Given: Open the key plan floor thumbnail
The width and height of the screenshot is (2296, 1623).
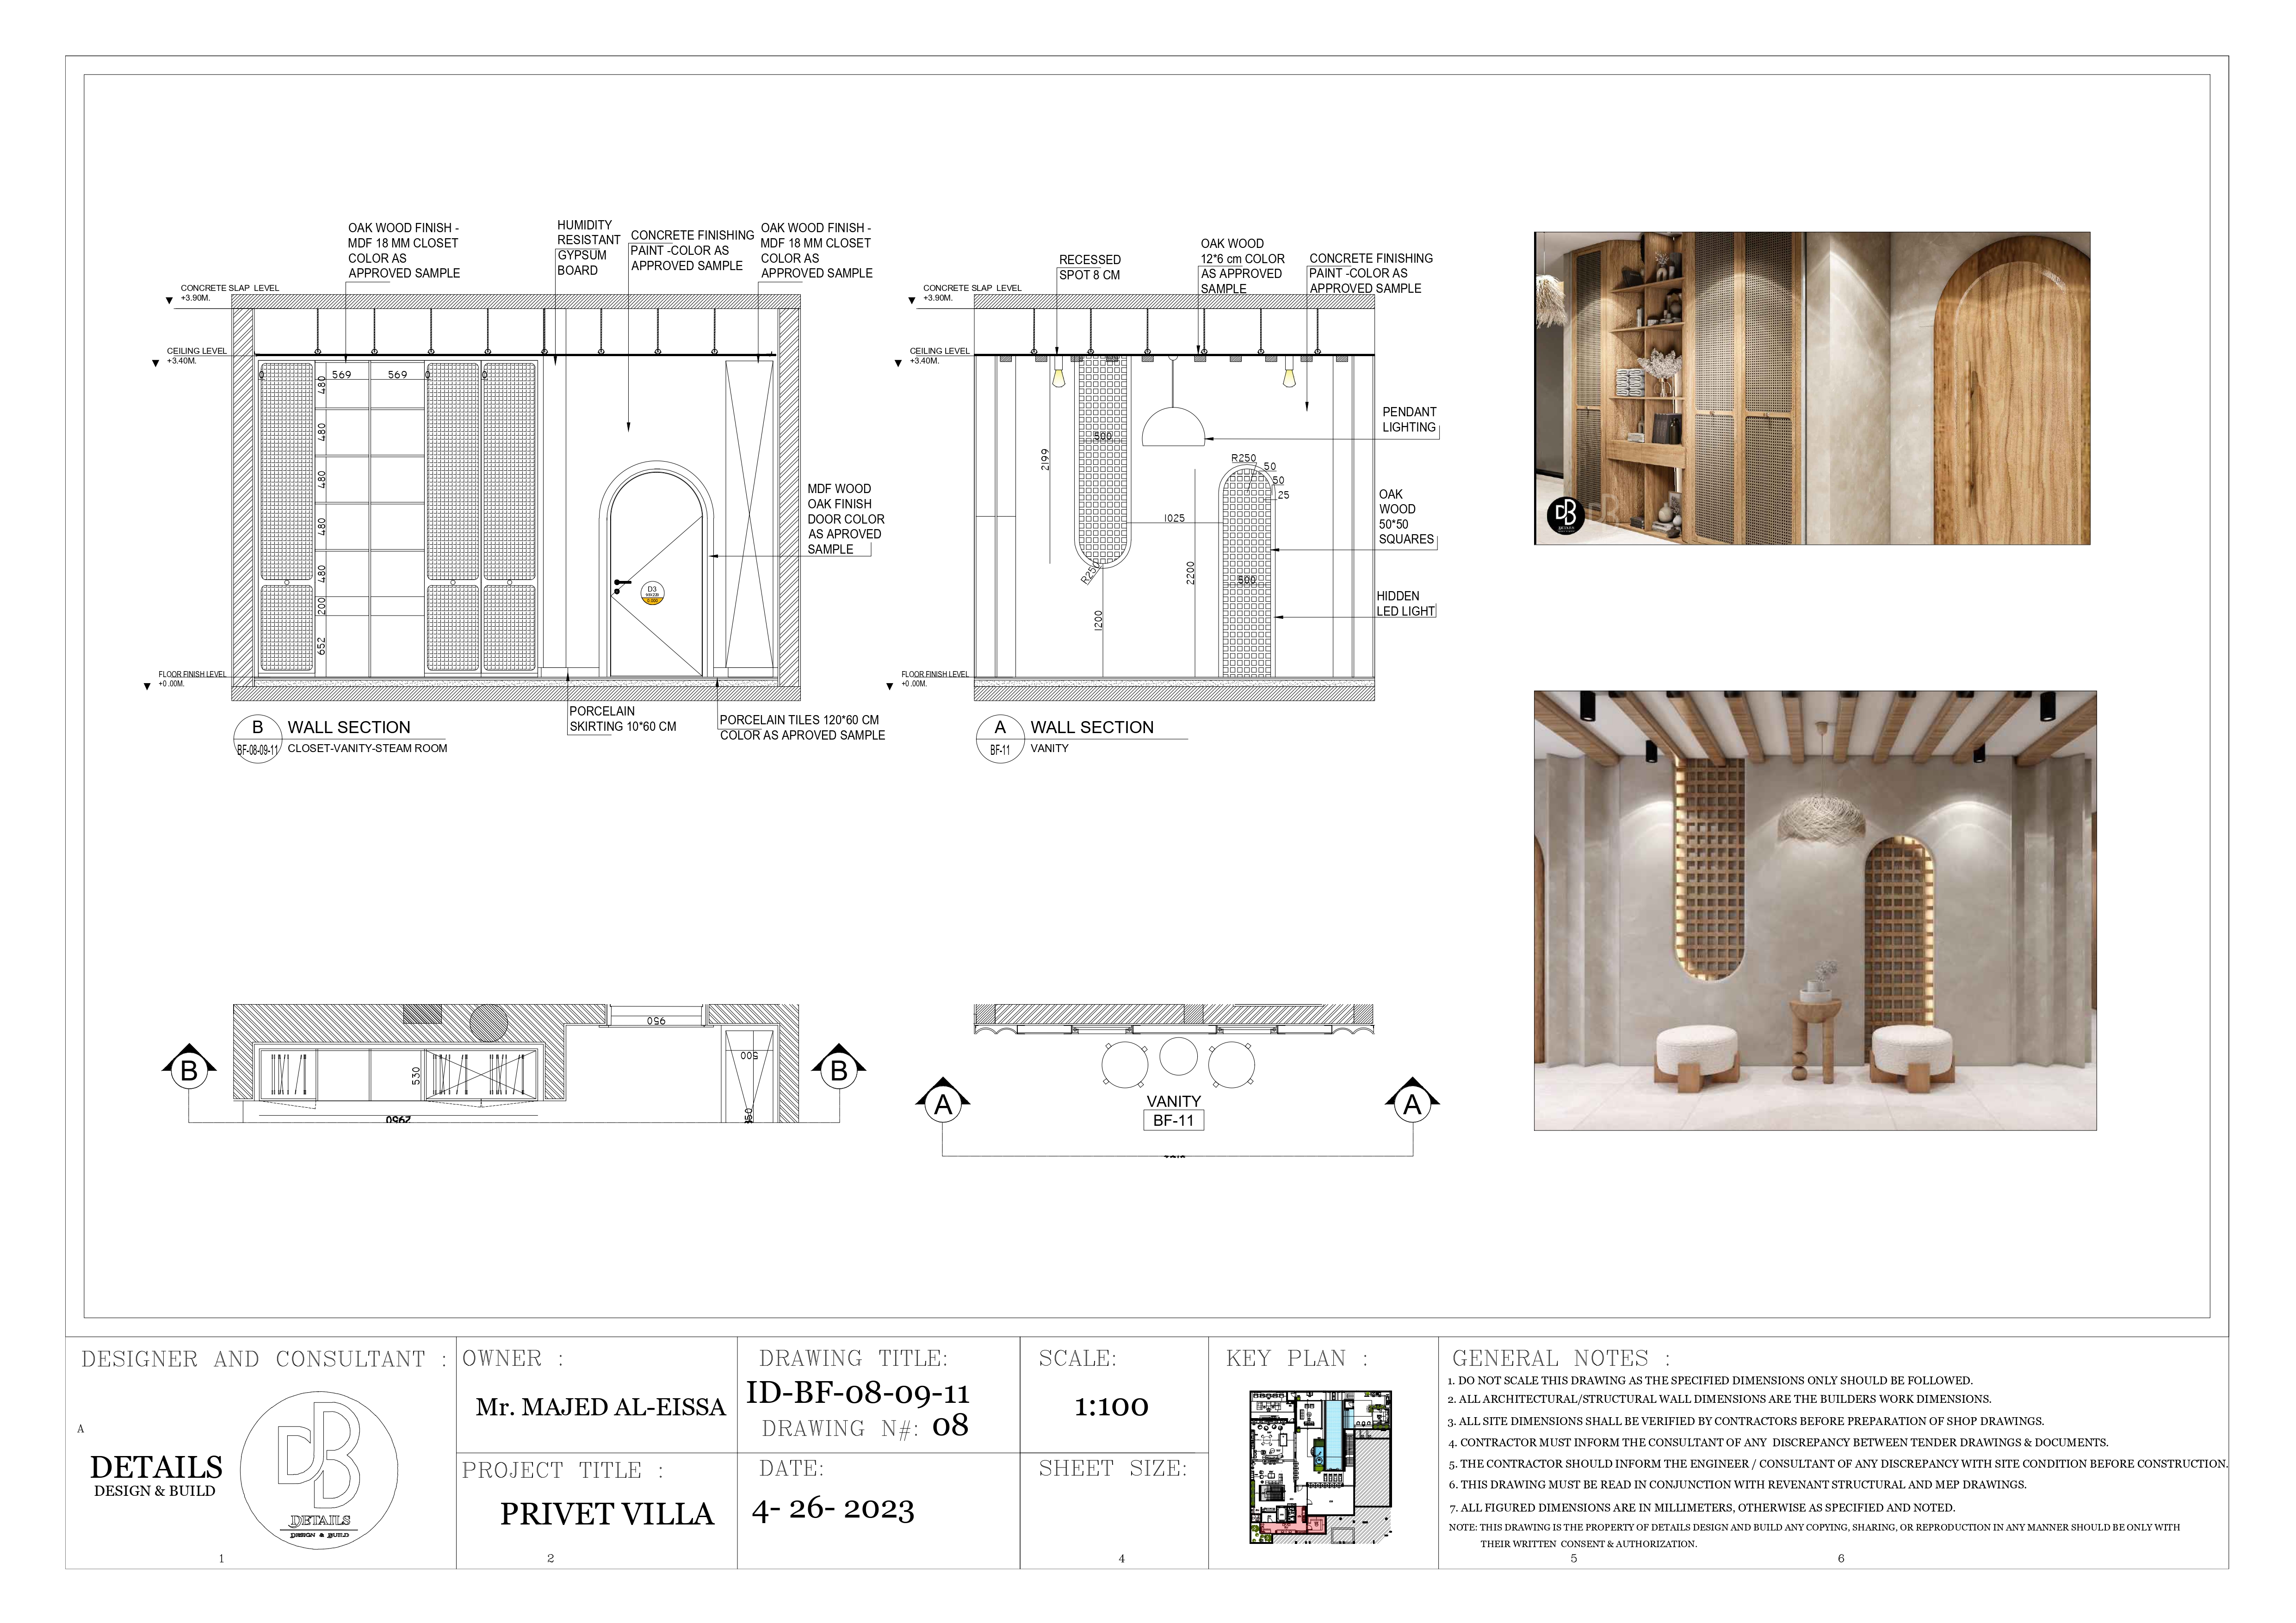Looking at the screenshot, I should click(x=1320, y=1466).
